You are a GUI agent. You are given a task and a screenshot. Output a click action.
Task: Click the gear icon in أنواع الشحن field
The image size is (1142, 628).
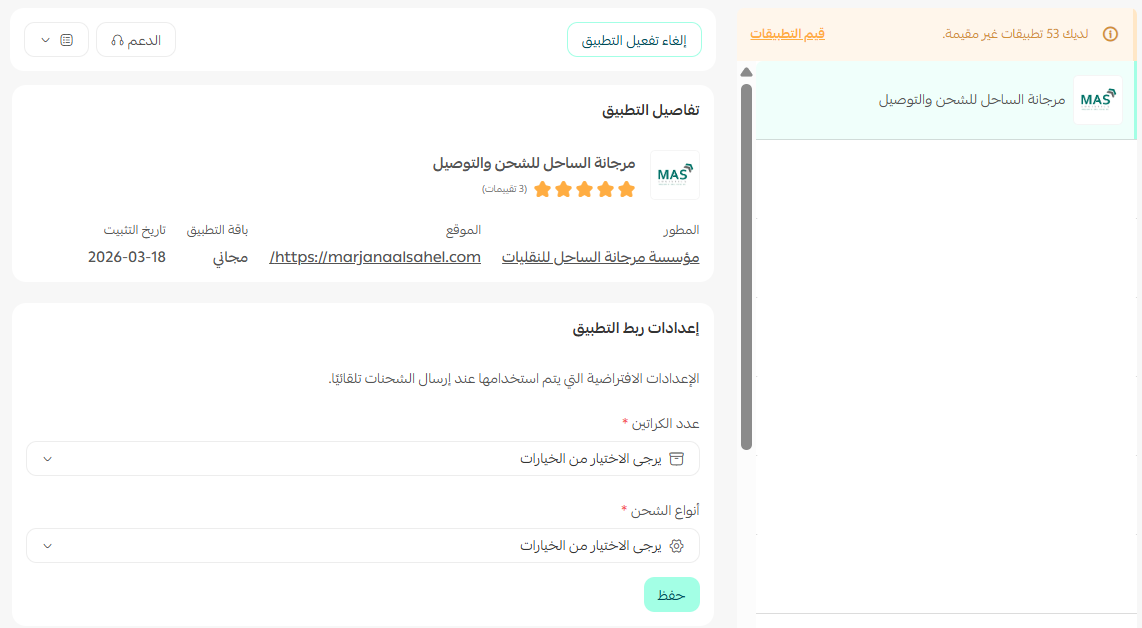tap(676, 546)
